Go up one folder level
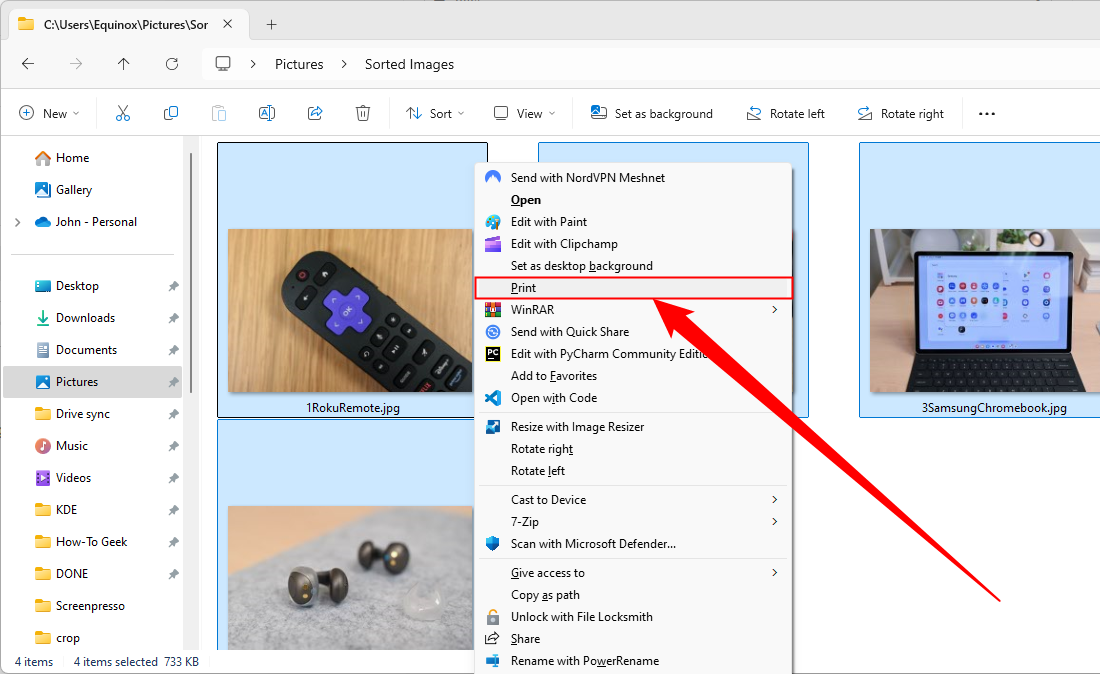1100x674 pixels. [123, 64]
